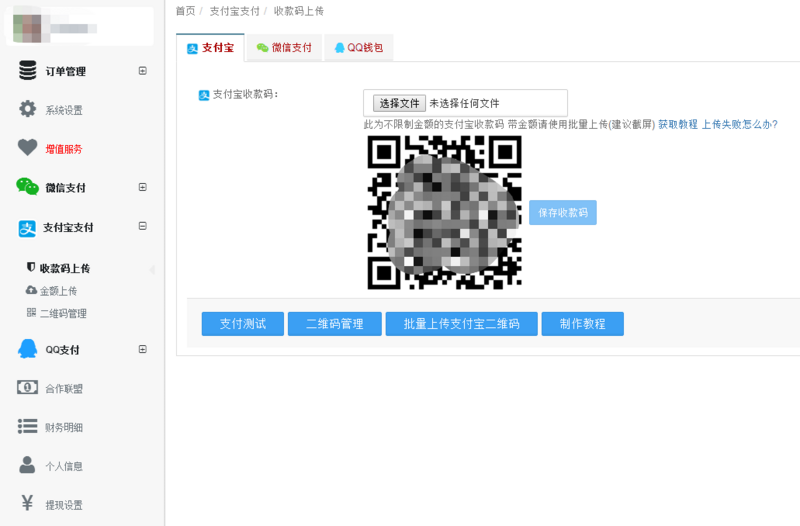Open 个人信息 in the sidebar

[x=64, y=466]
